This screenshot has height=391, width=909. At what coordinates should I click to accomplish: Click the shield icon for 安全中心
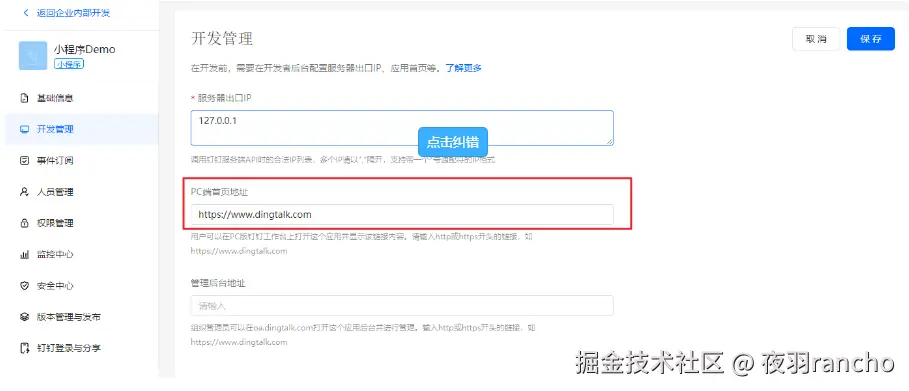click(24, 286)
